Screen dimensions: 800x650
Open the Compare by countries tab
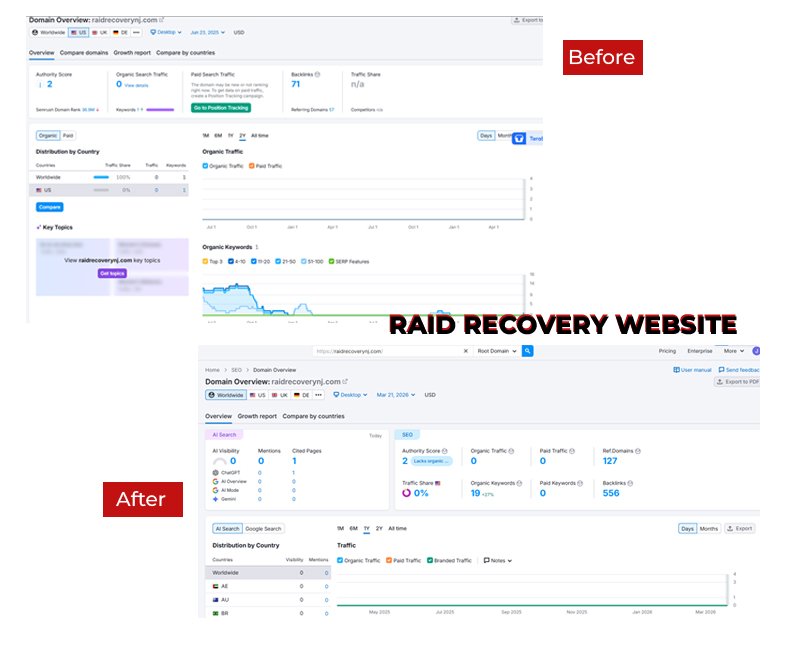point(313,416)
